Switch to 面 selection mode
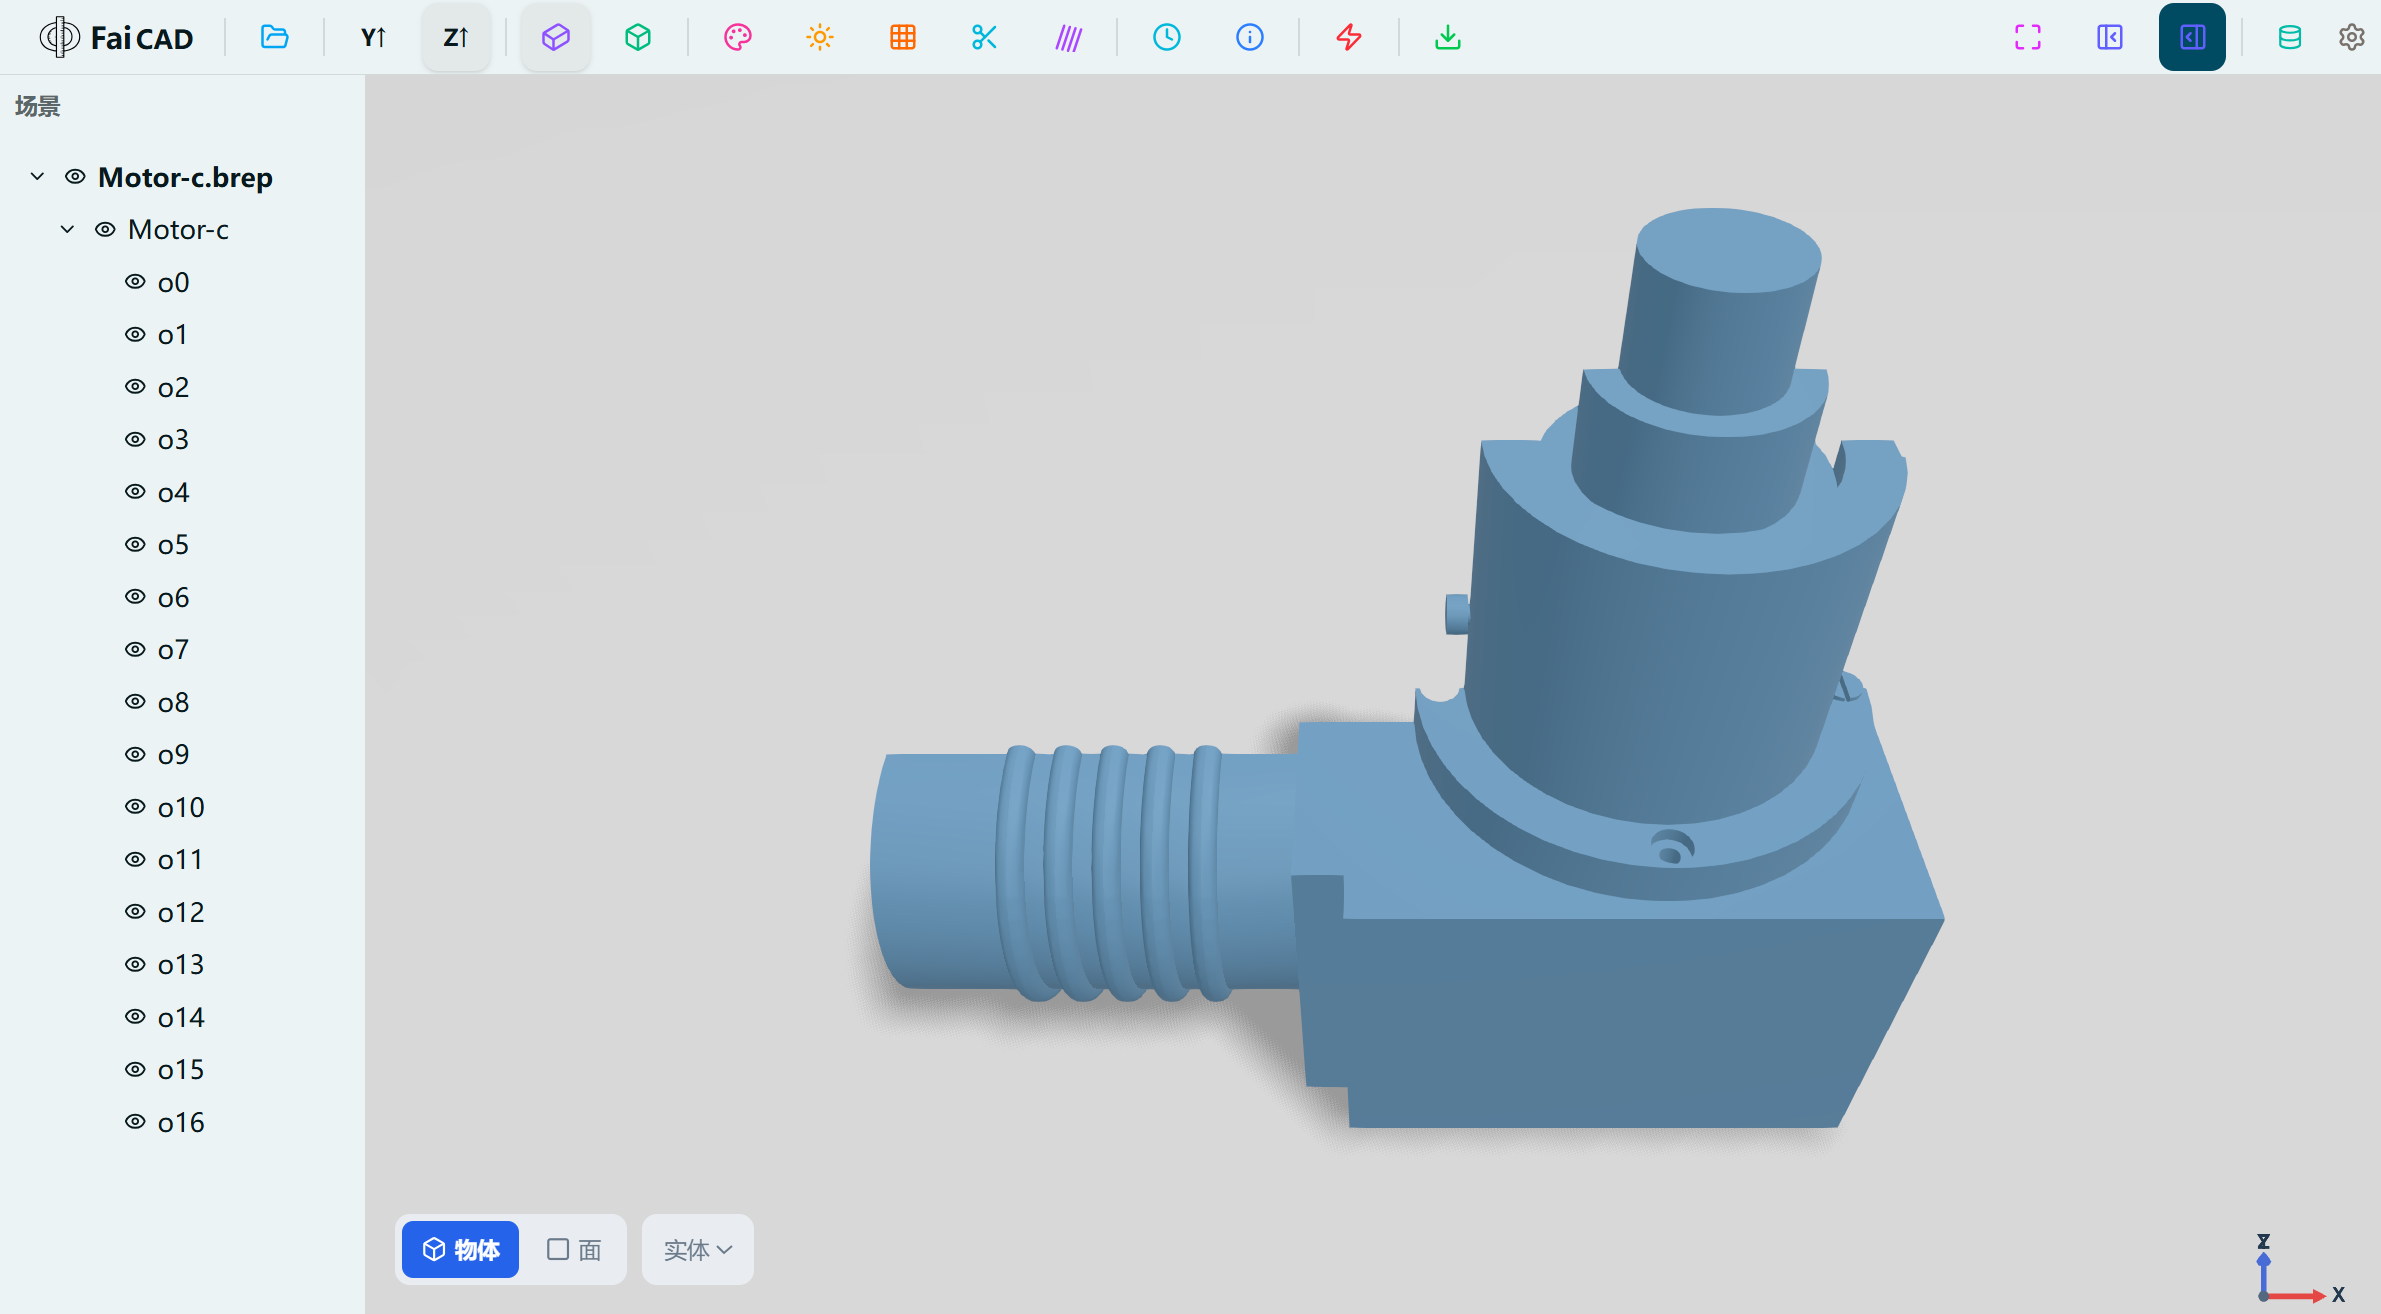The height and width of the screenshot is (1314, 2381). click(x=574, y=1250)
